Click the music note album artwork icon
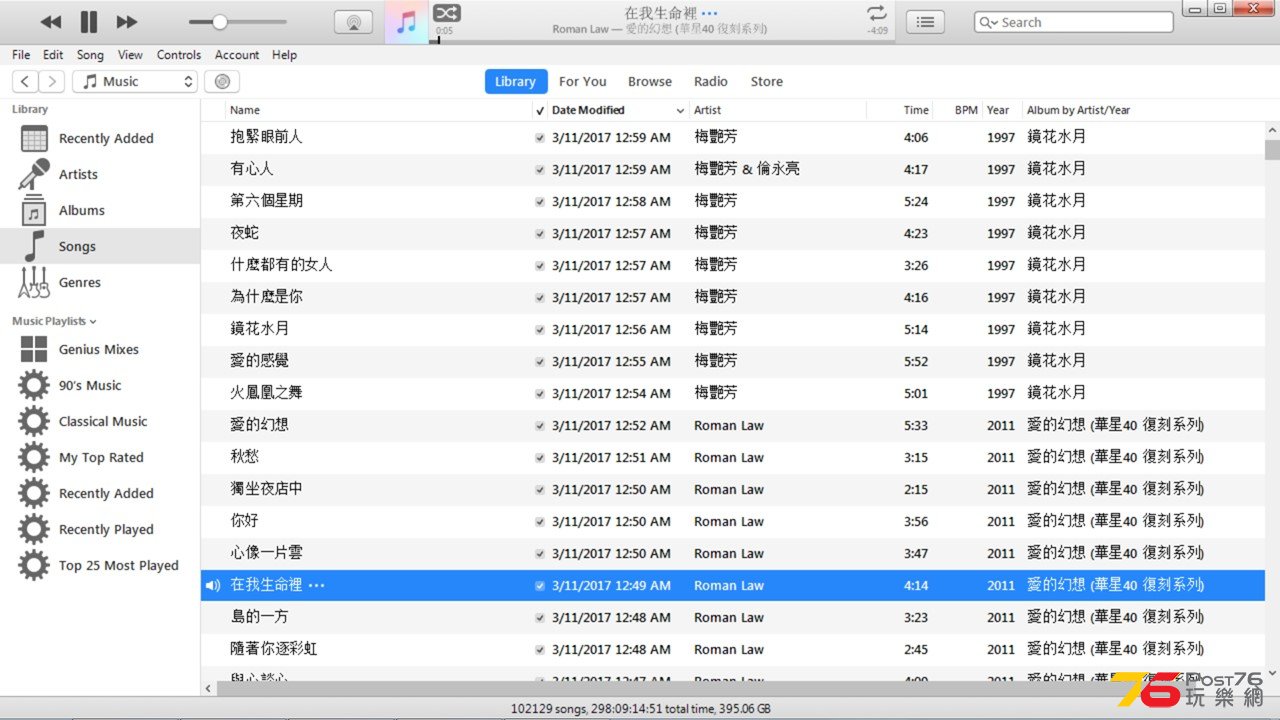Image resolution: width=1280 pixels, height=720 pixels. (x=407, y=22)
